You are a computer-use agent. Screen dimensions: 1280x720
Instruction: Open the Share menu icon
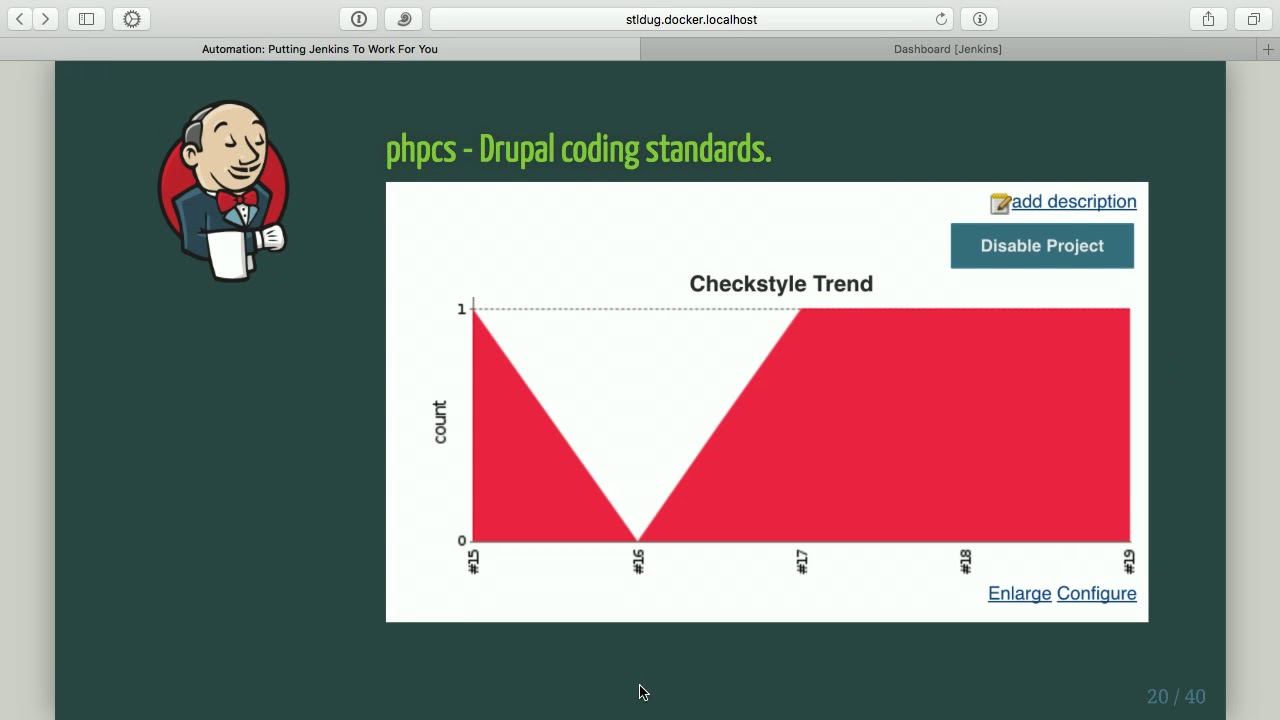click(x=1208, y=19)
